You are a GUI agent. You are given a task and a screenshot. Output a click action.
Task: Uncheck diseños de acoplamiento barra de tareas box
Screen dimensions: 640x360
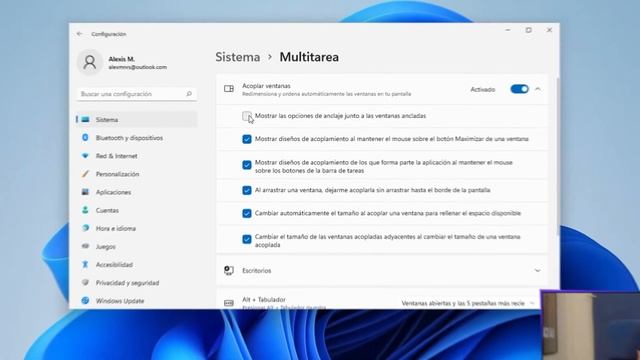[247, 165]
